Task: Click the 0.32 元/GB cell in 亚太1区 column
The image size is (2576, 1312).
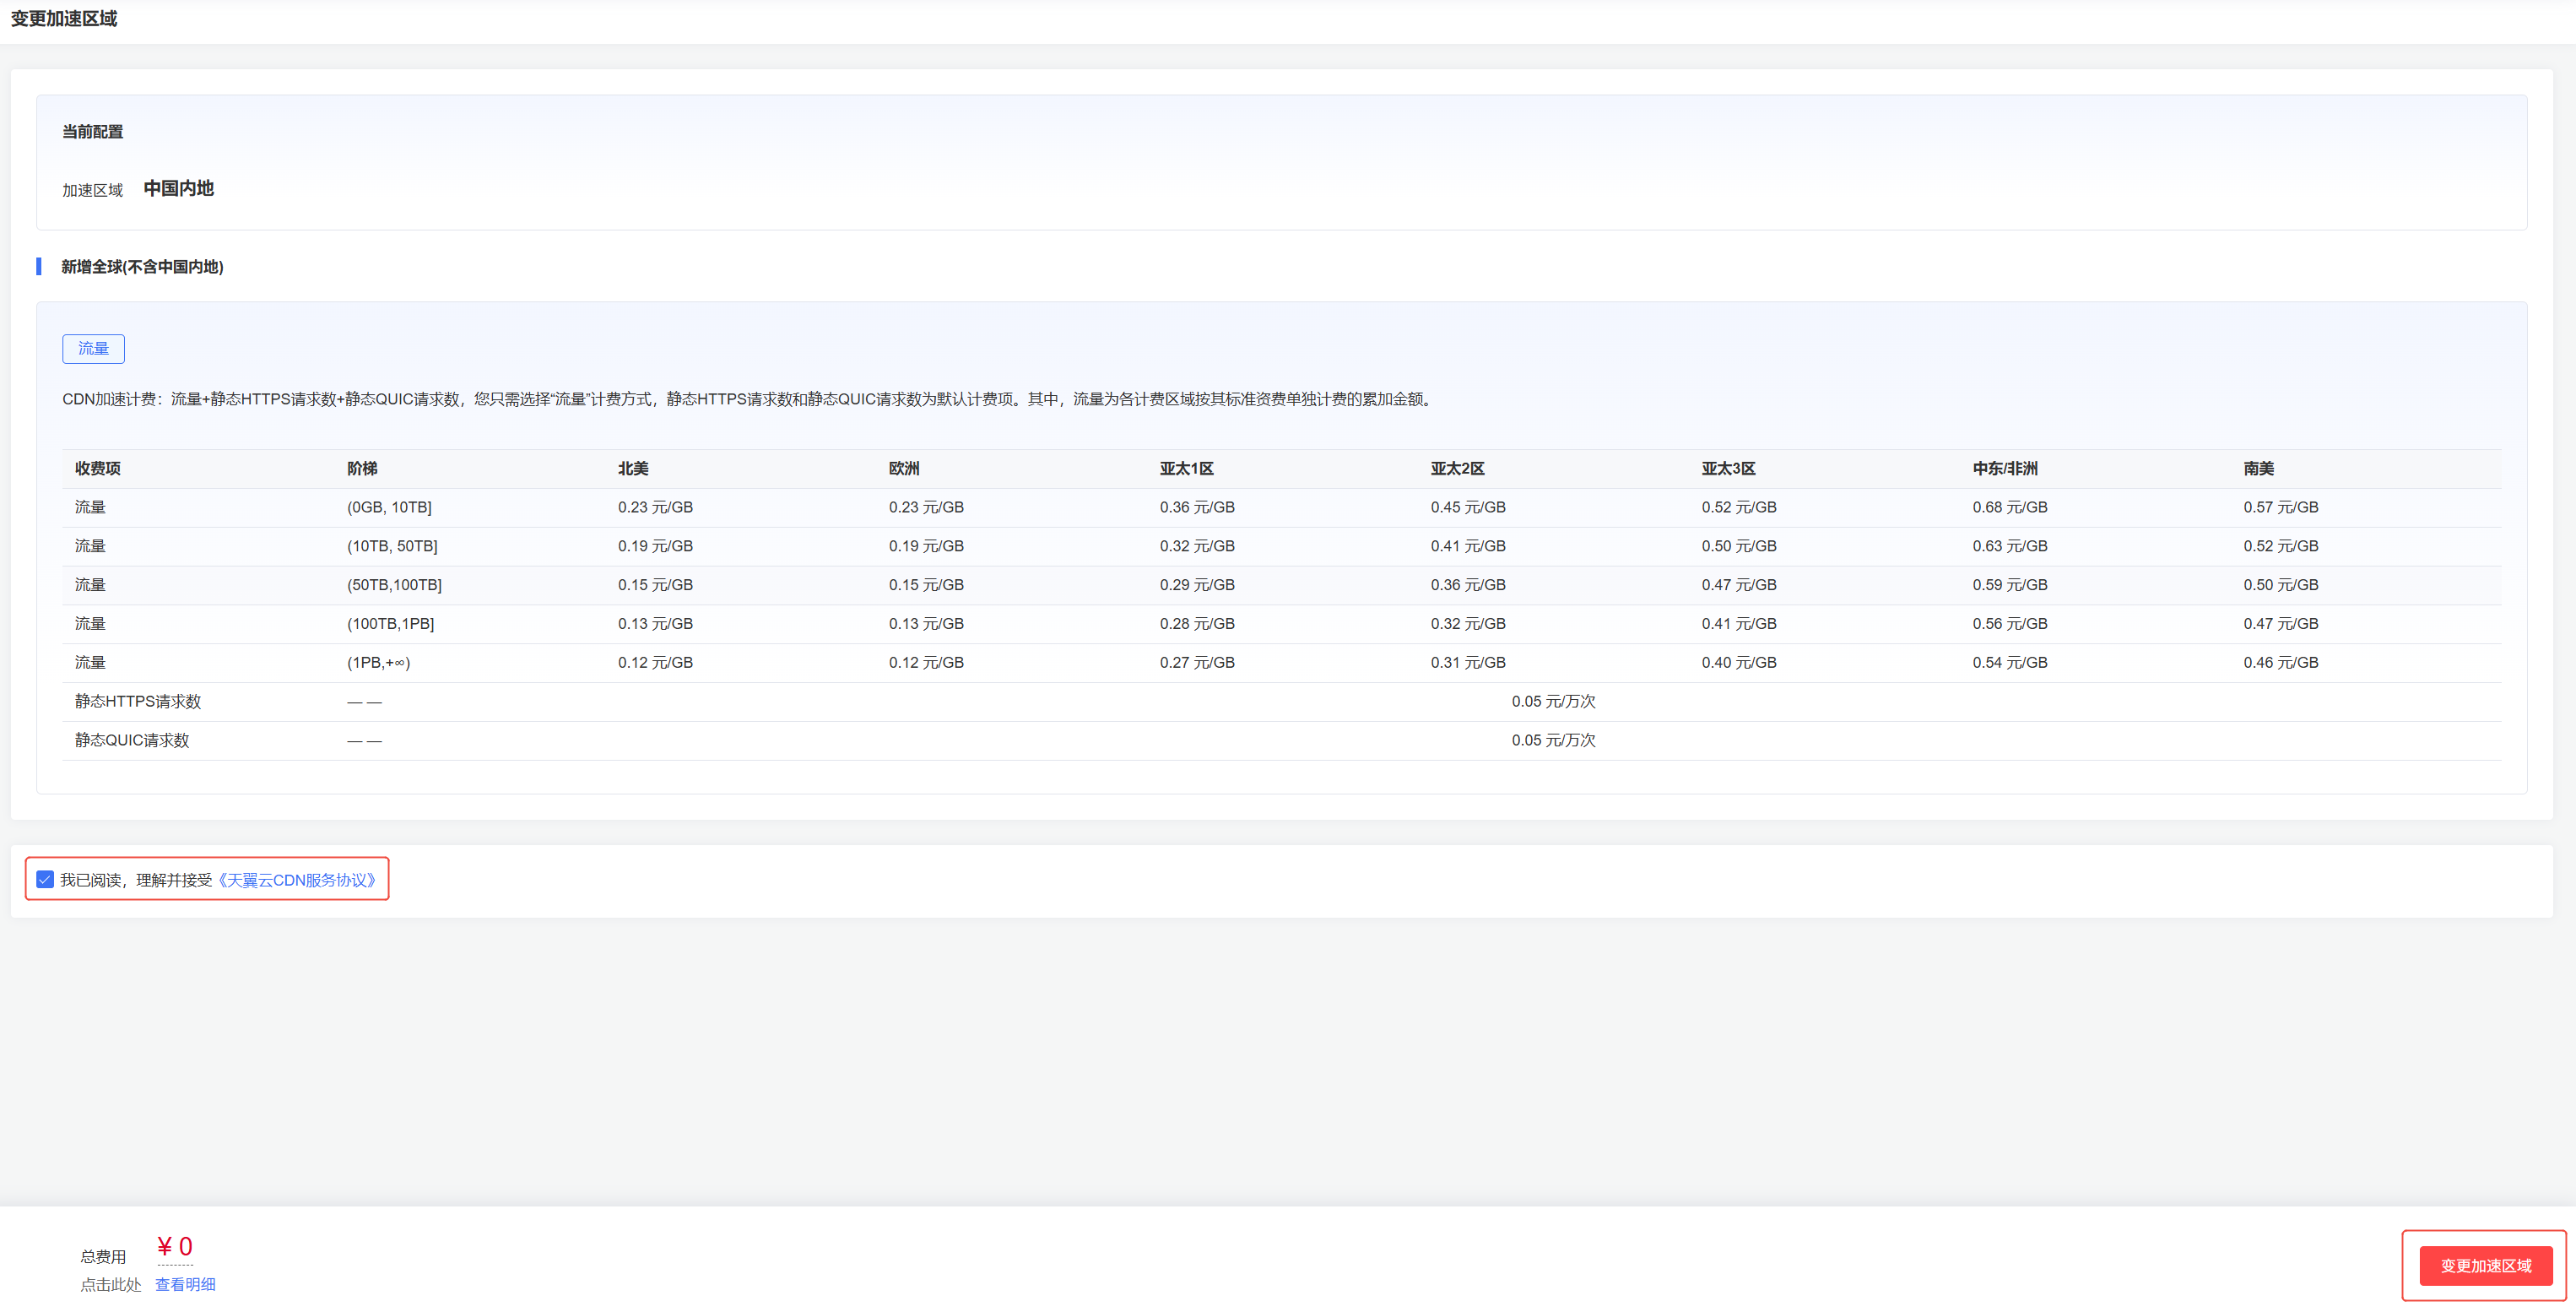Action: [1196, 546]
